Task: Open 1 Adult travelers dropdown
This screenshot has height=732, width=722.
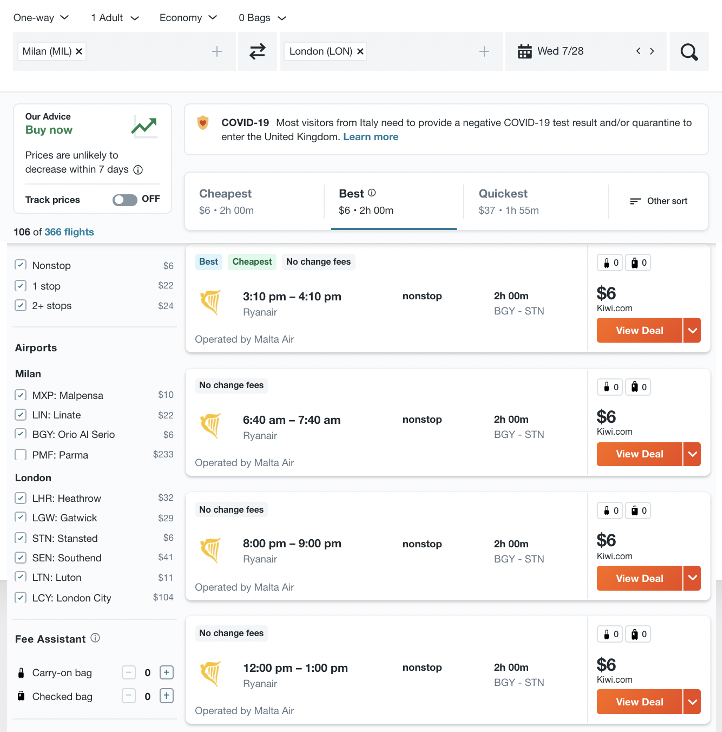Action: [115, 18]
